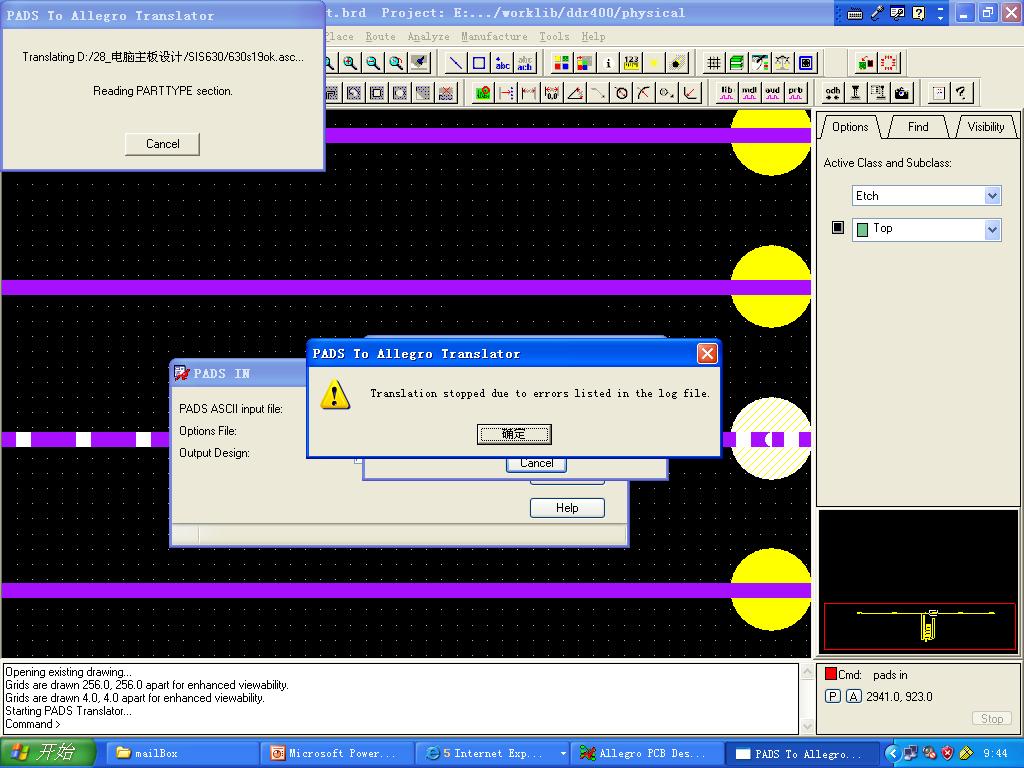Click Help button in PADS IN window
The height and width of the screenshot is (768, 1024).
567,507
